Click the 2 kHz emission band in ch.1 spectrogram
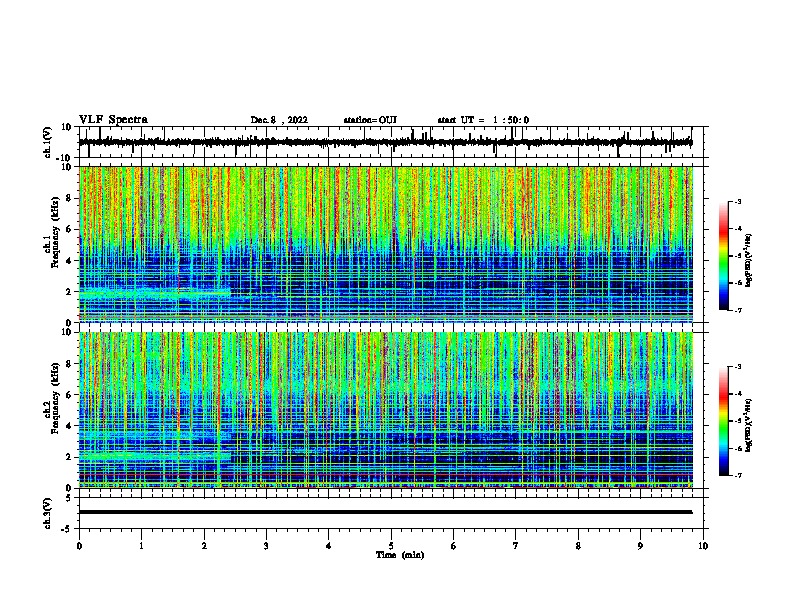The width and height of the screenshot is (792, 612). pyautogui.click(x=155, y=293)
